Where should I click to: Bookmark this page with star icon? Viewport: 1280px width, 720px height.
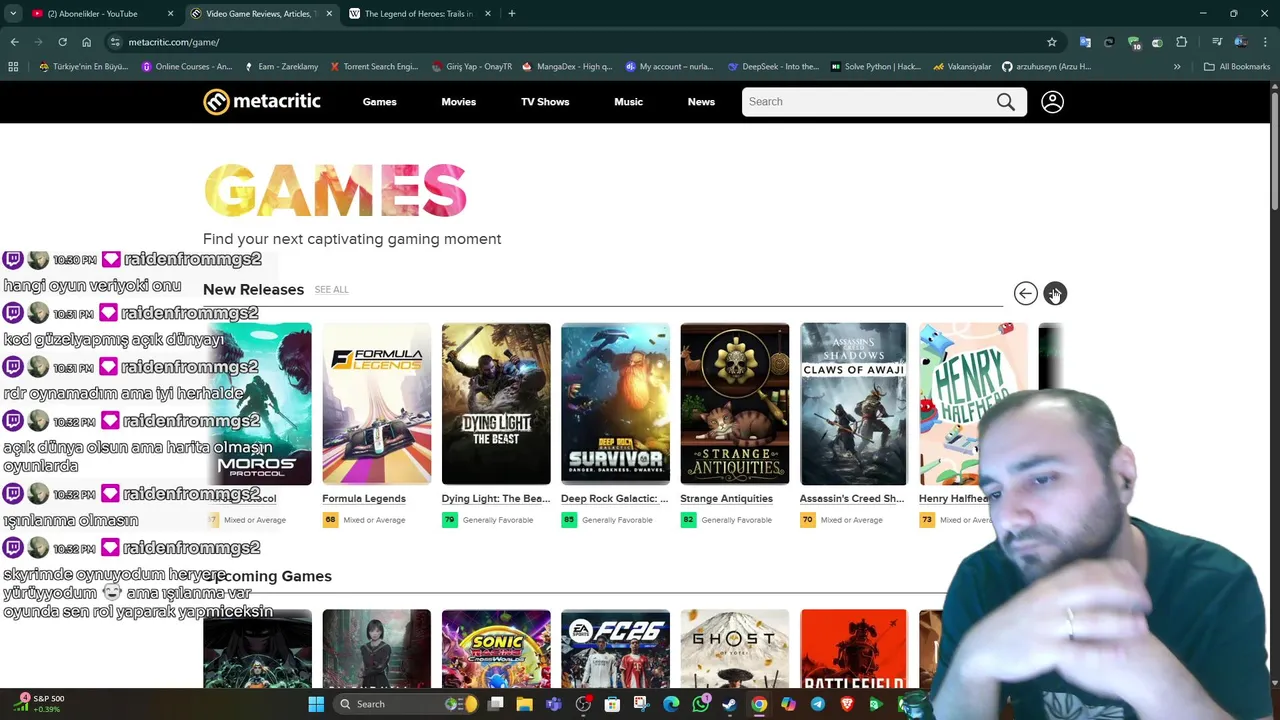pyautogui.click(x=1051, y=42)
